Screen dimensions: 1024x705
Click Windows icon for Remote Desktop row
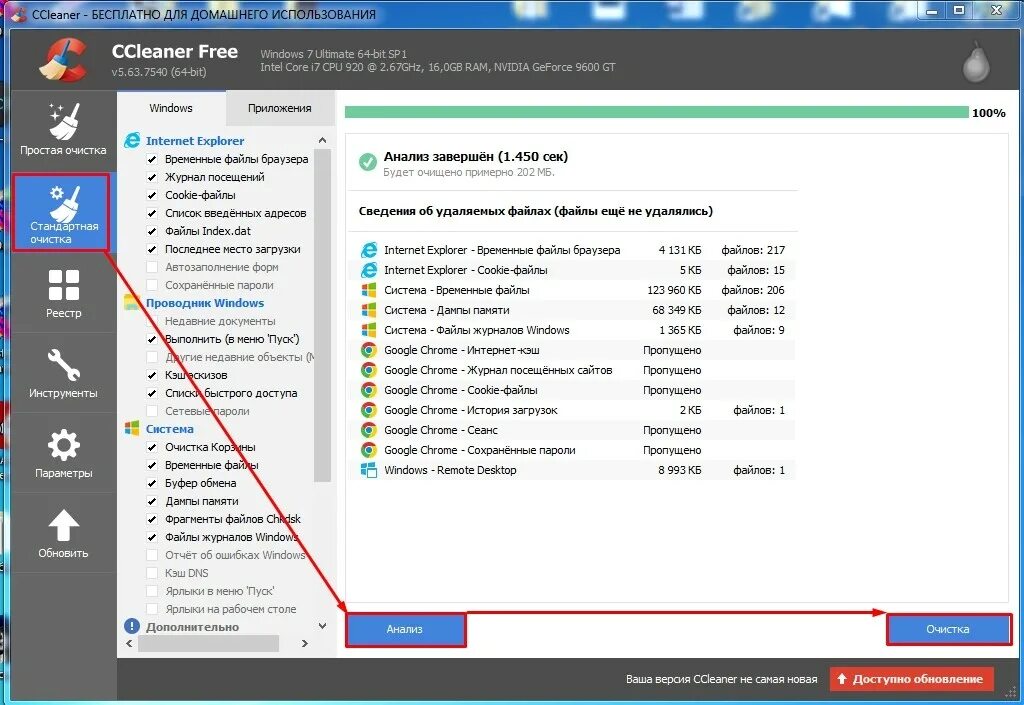pyautogui.click(x=369, y=470)
